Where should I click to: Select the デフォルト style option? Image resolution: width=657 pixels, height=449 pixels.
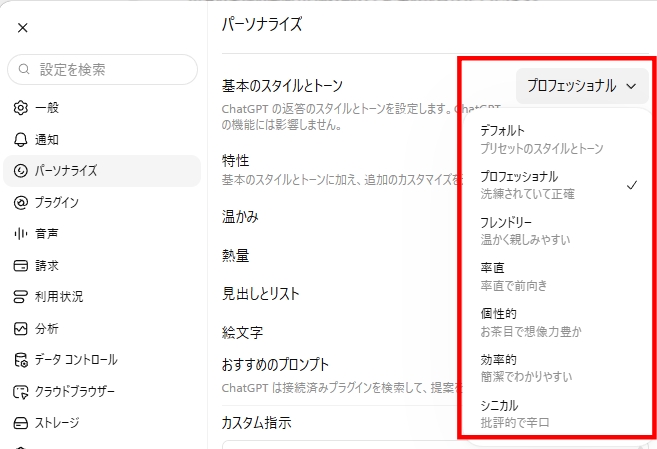point(558,139)
